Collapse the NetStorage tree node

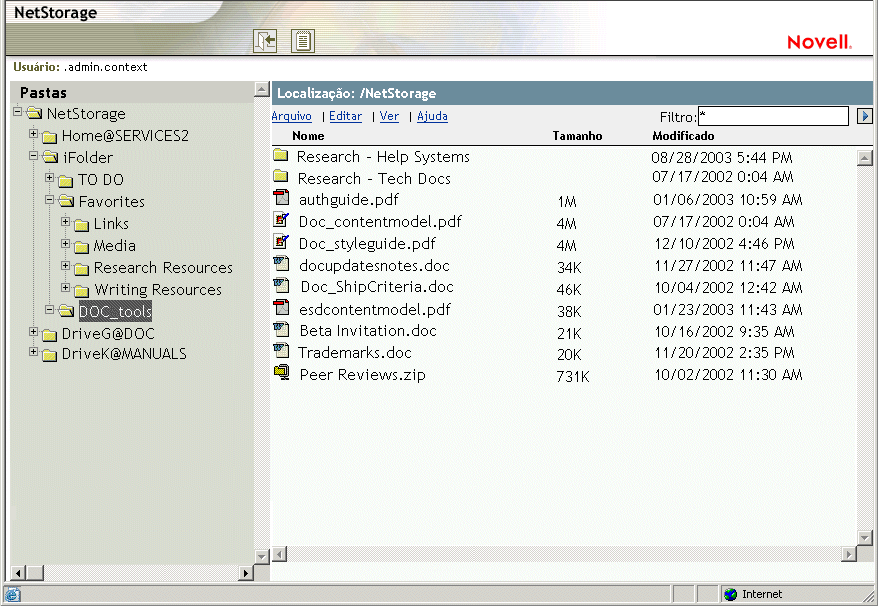tap(17, 111)
